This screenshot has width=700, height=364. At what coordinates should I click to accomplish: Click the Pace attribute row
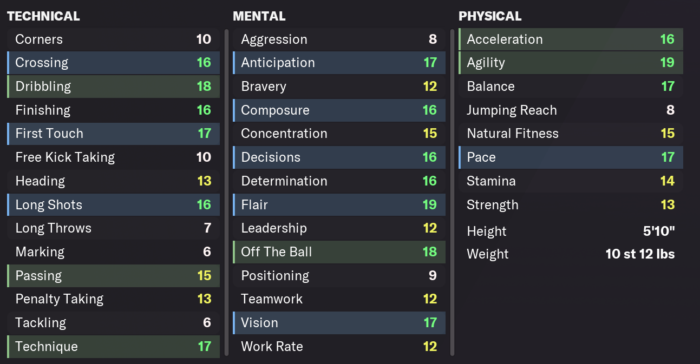click(x=571, y=157)
